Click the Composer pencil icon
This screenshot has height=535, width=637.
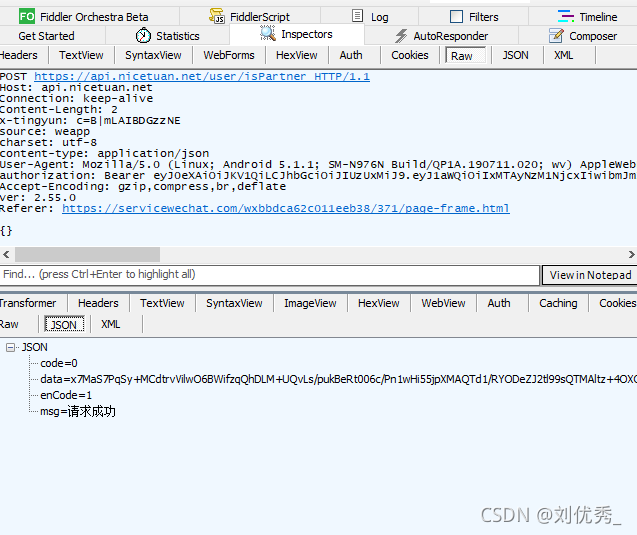coord(556,35)
